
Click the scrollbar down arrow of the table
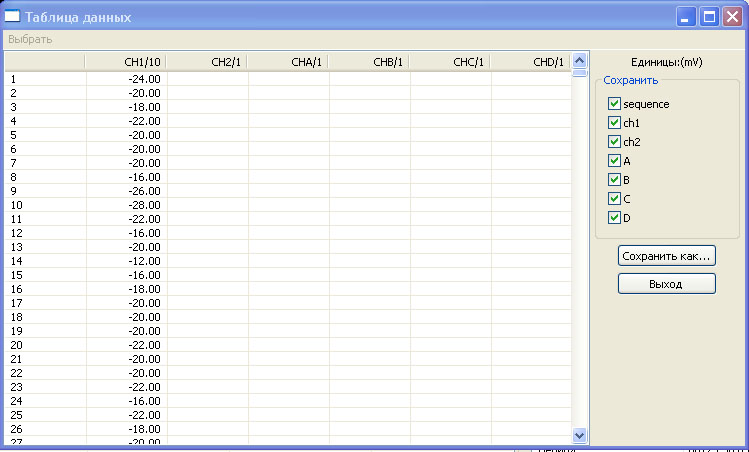point(579,435)
